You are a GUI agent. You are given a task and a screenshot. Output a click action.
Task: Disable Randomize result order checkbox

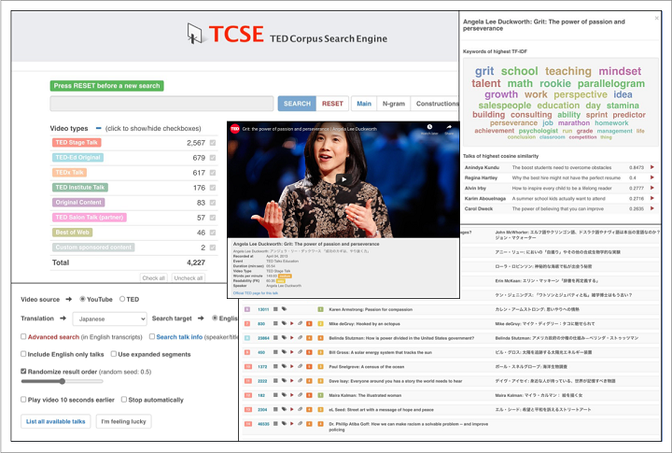(x=24, y=371)
